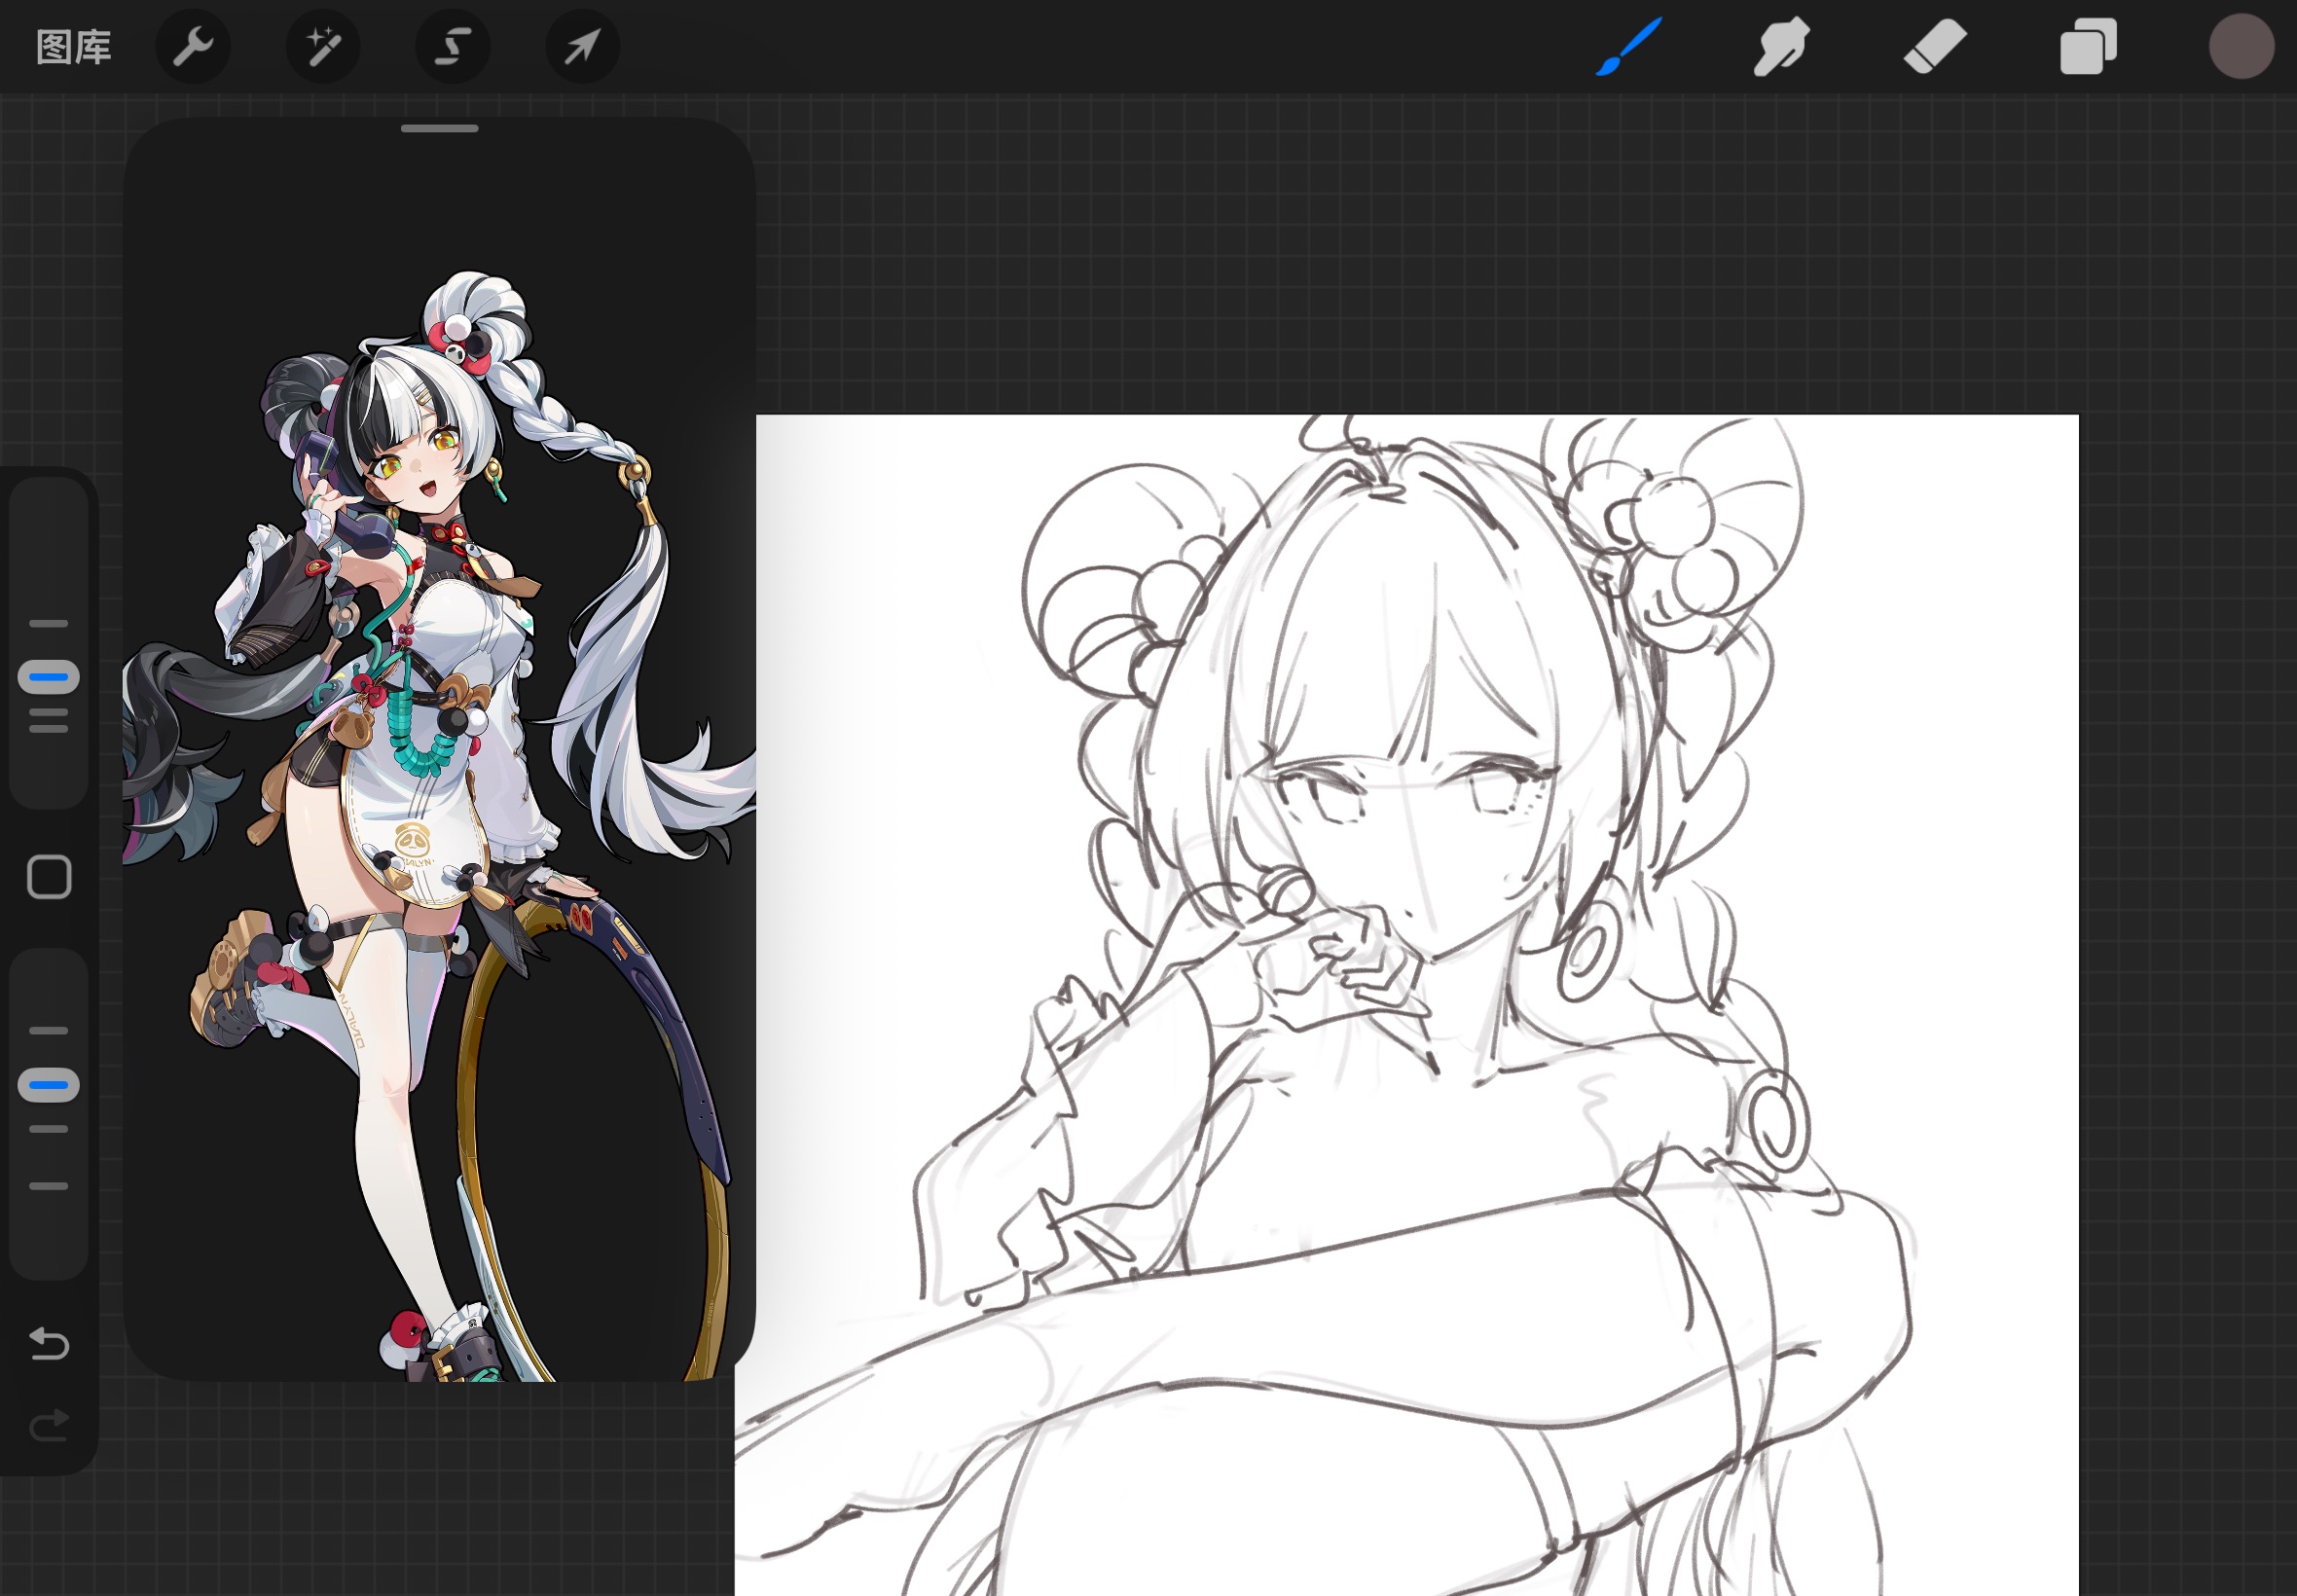Tap the square modify button on sidebar
Image resolution: width=2297 pixels, height=1596 pixels.
pyautogui.click(x=49, y=877)
